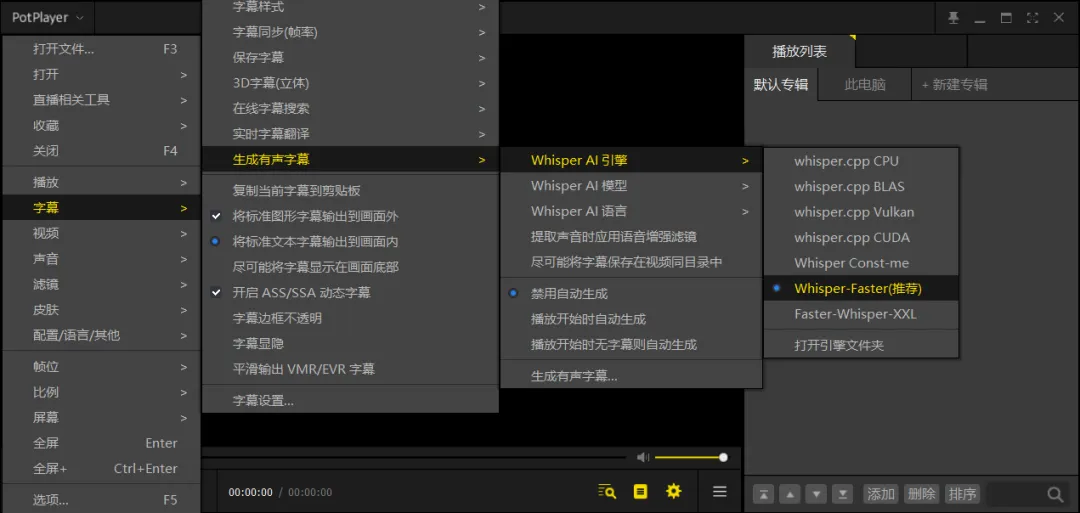
Task: Open the PotPlayer main menu button
Action: pos(48,17)
